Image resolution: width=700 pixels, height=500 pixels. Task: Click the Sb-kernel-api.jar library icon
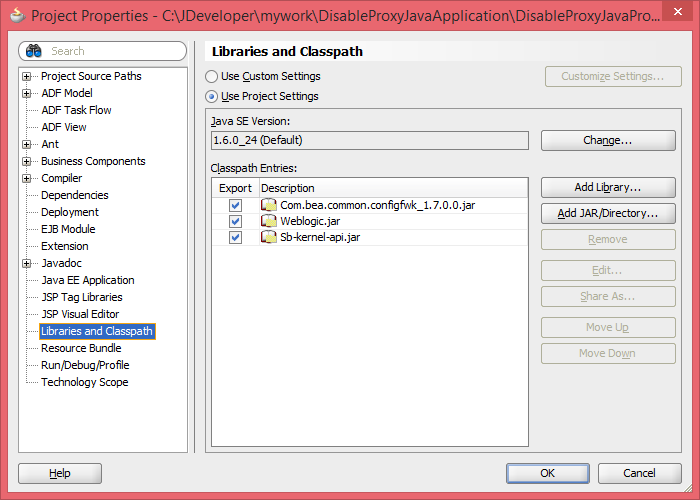coord(269,237)
